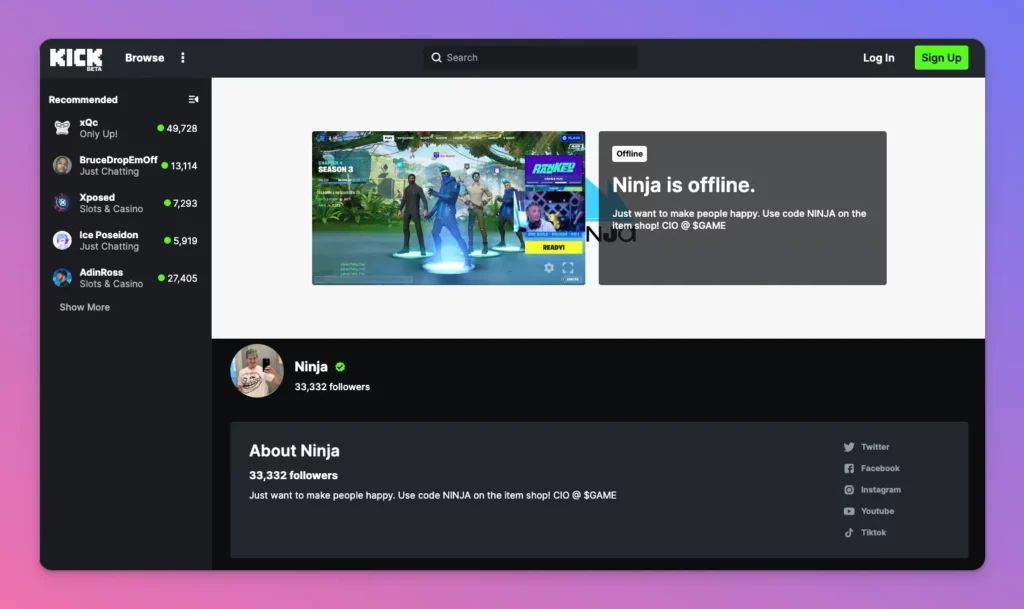The image size is (1024, 609).
Task: Click '33,332 followers' in the About section
Action: (x=293, y=476)
